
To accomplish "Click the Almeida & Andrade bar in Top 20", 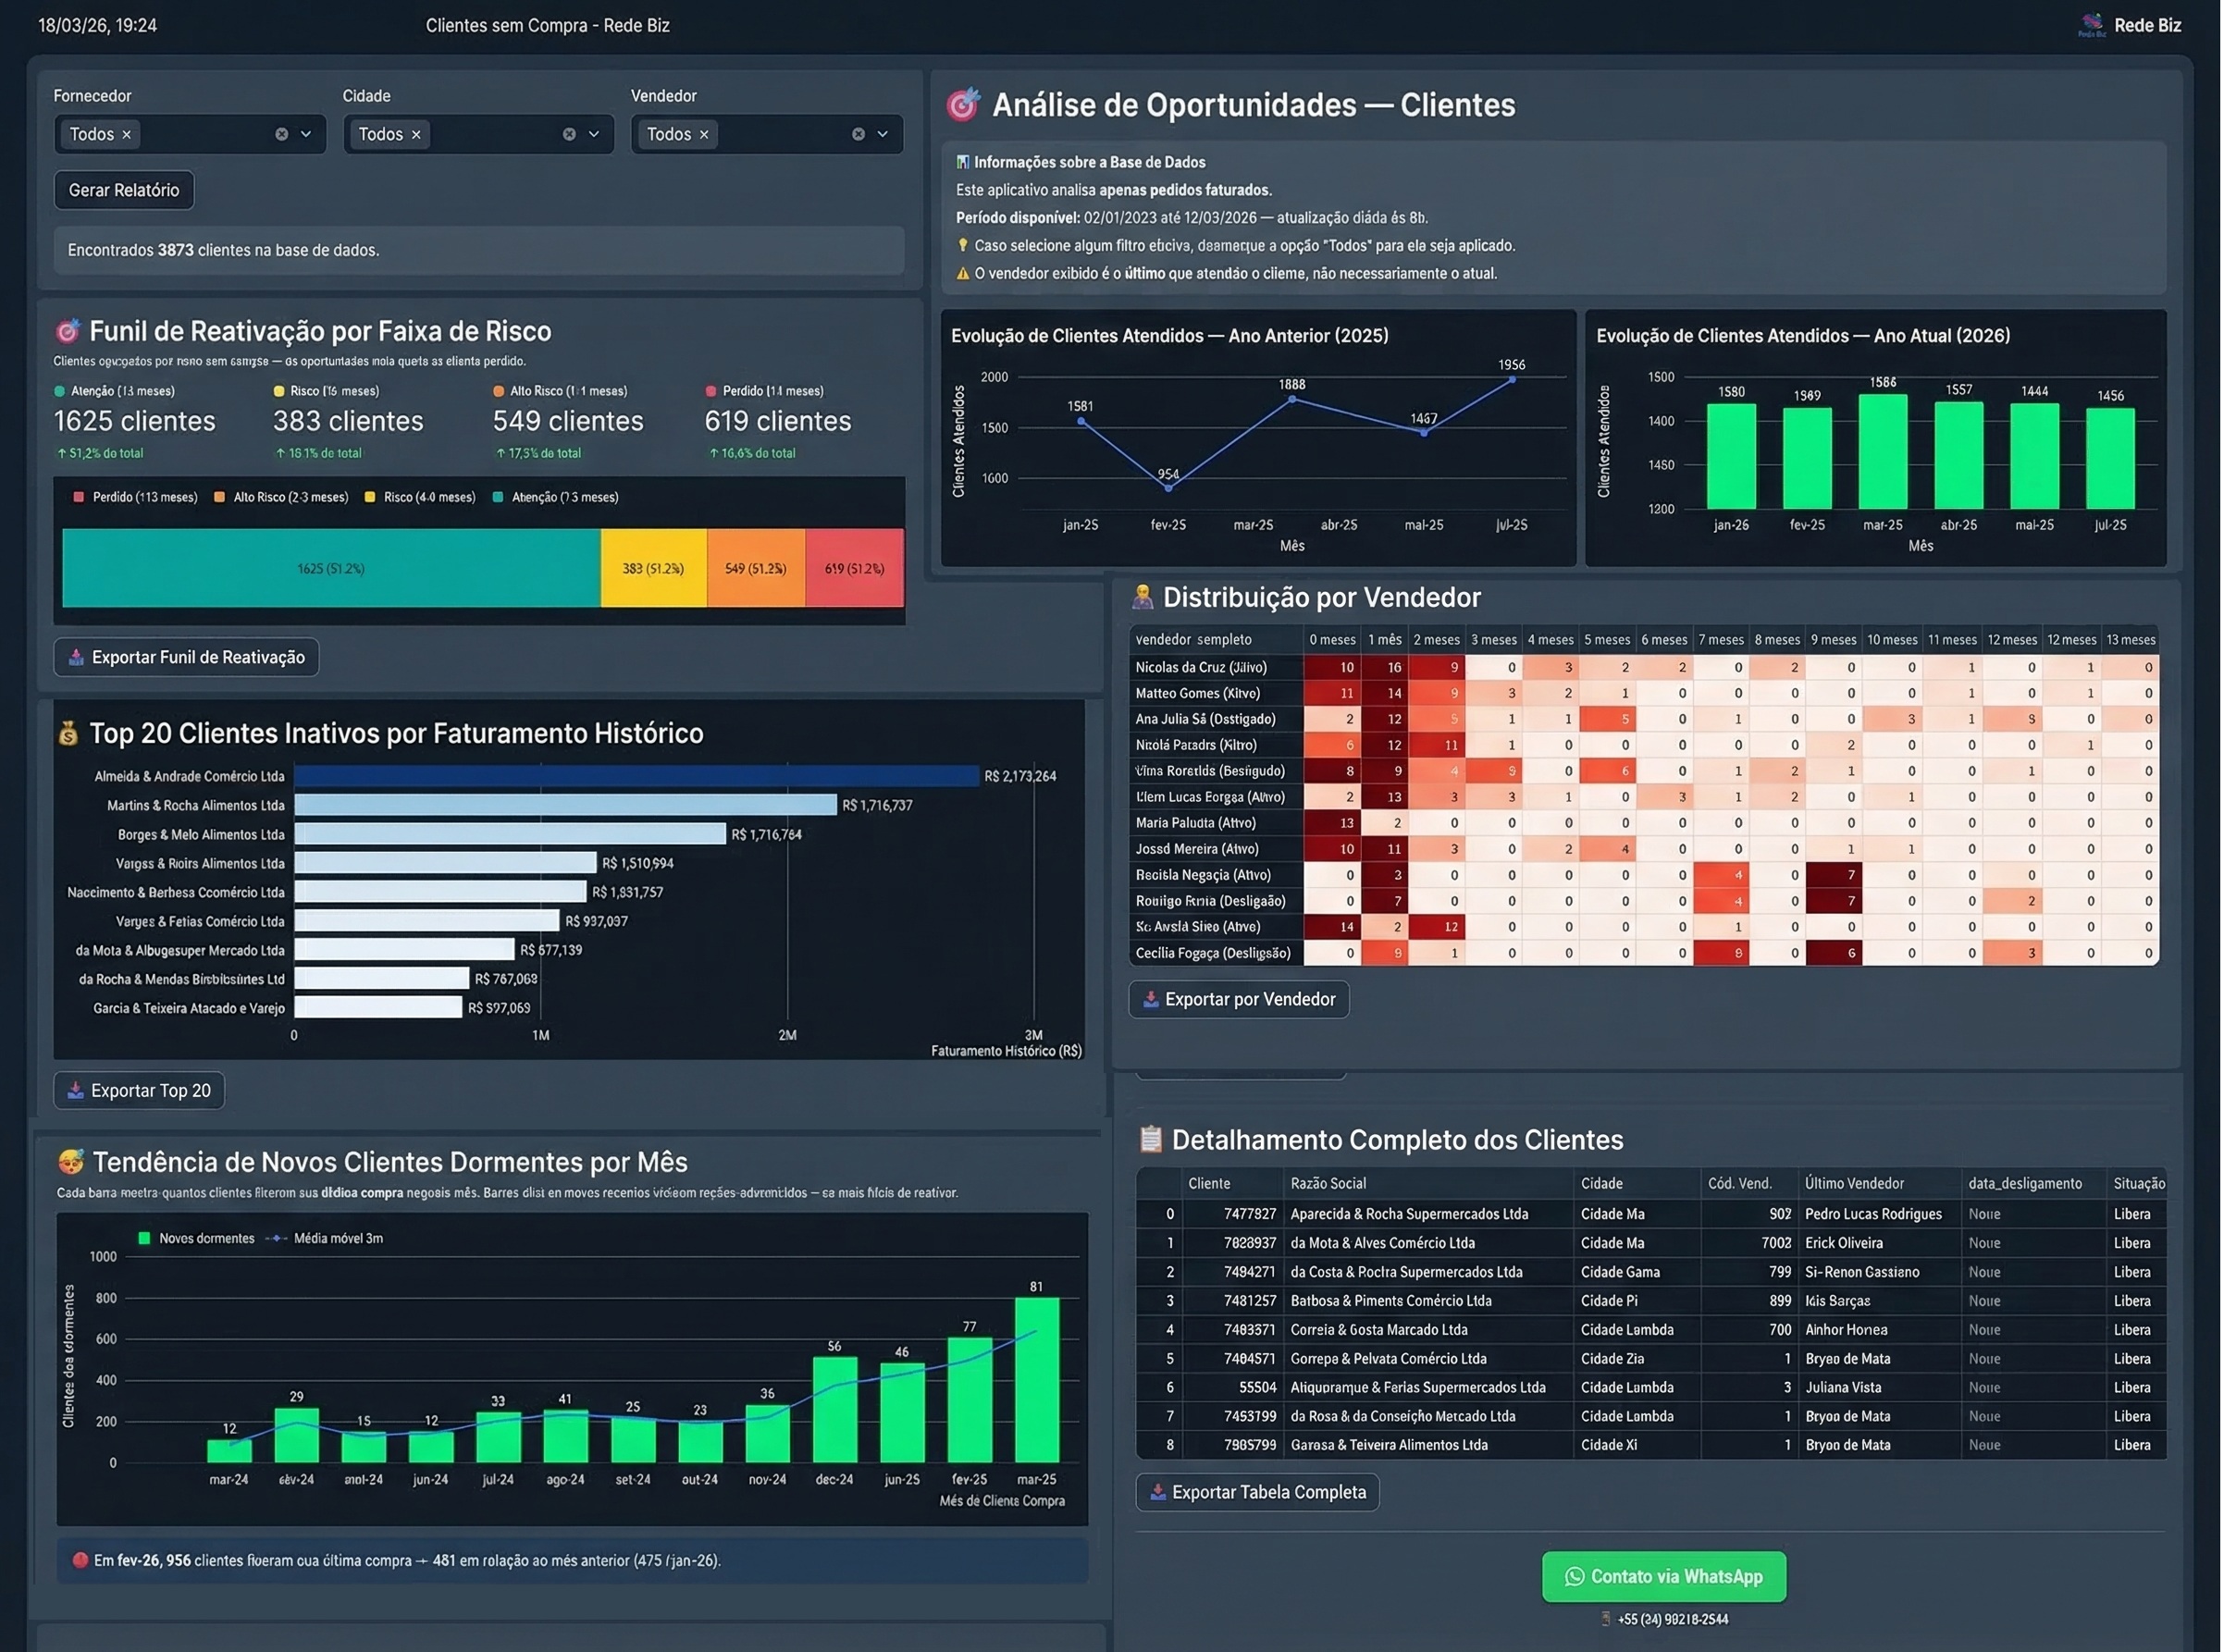I will [636, 776].
